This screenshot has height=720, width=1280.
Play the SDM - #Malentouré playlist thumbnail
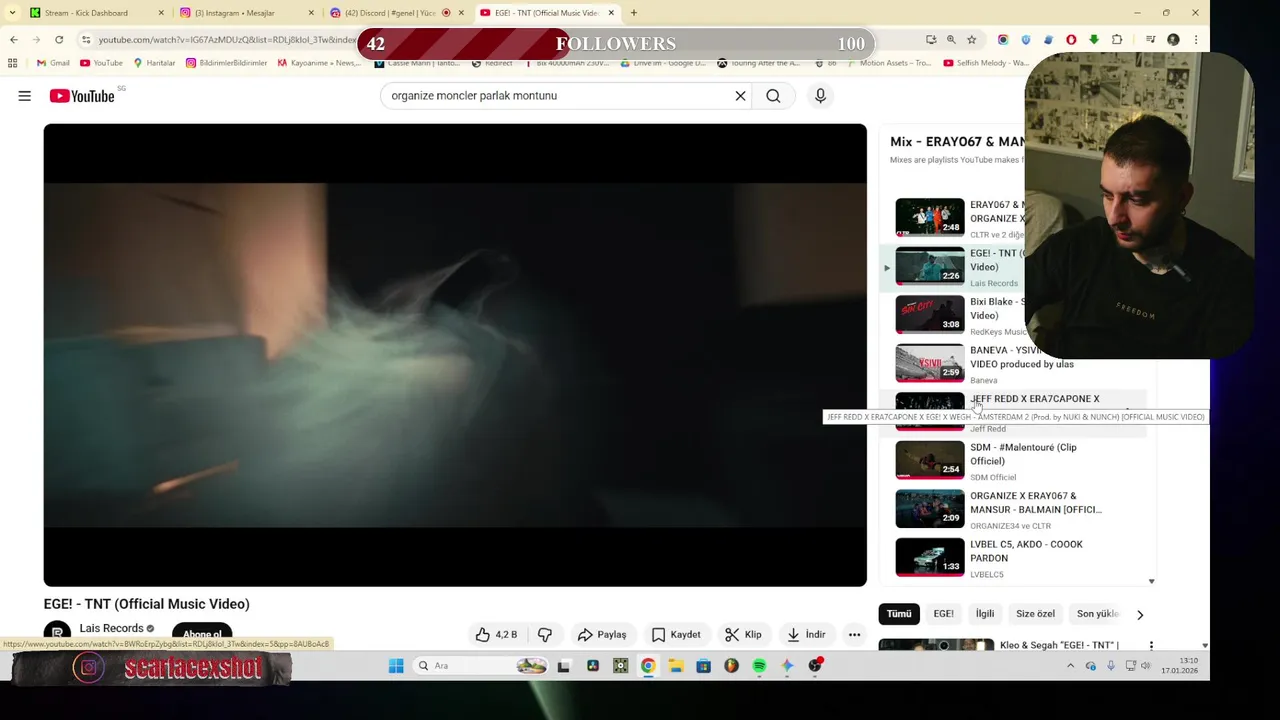930,459
